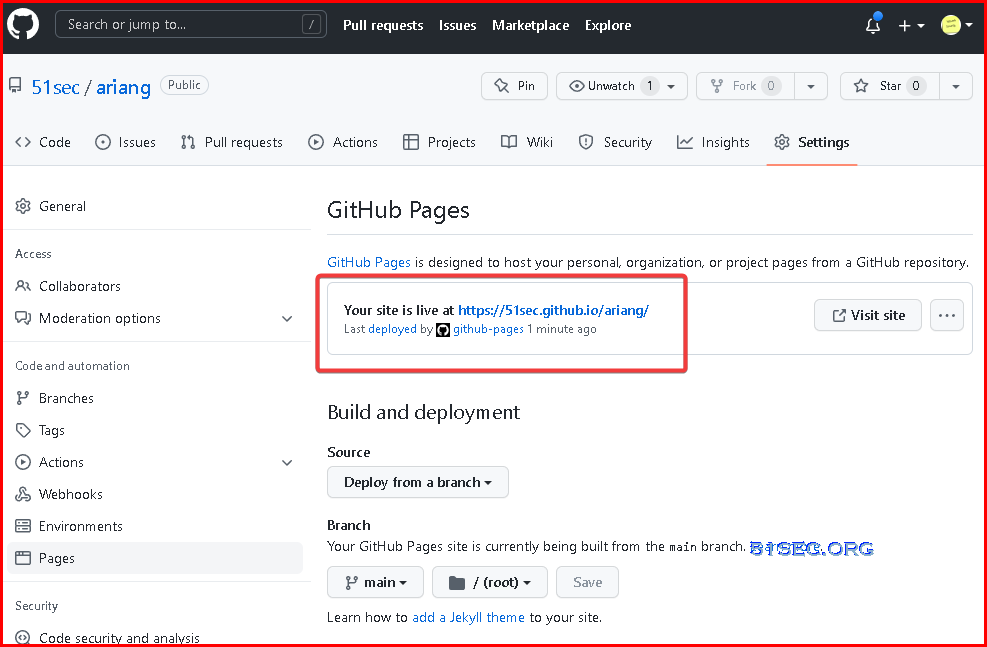This screenshot has height=647, width=987.
Task: Open Pages settings in sidebar
Action: (155, 558)
